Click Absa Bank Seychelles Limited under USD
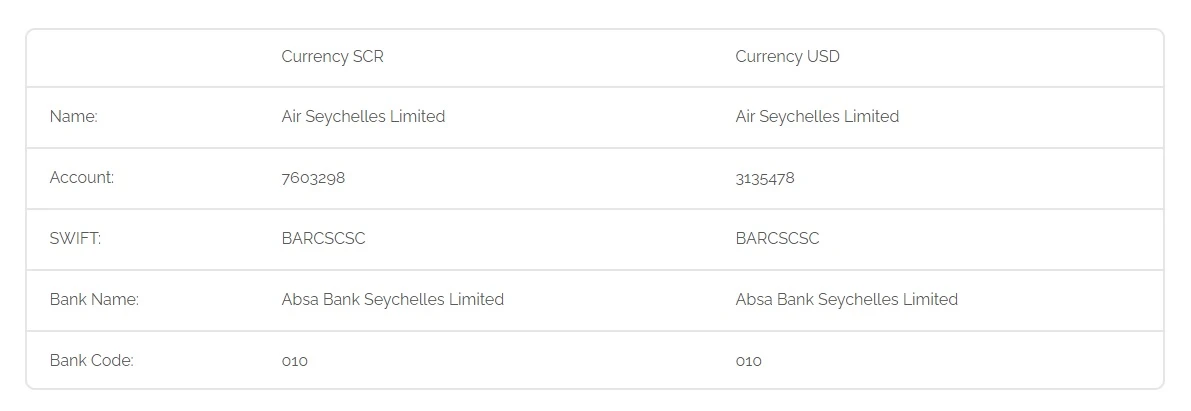 tap(846, 300)
